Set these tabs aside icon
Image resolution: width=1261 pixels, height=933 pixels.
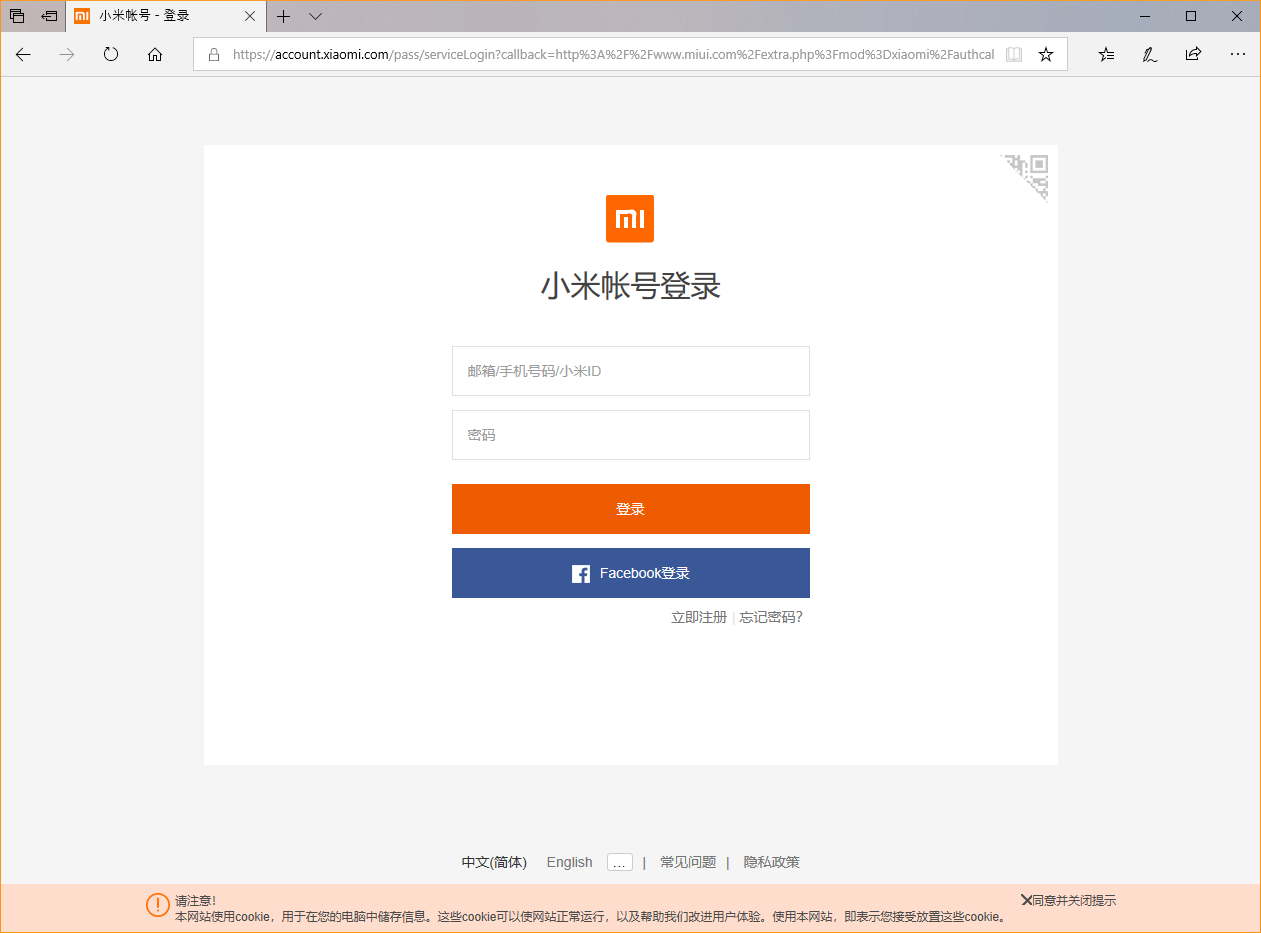(x=49, y=16)
